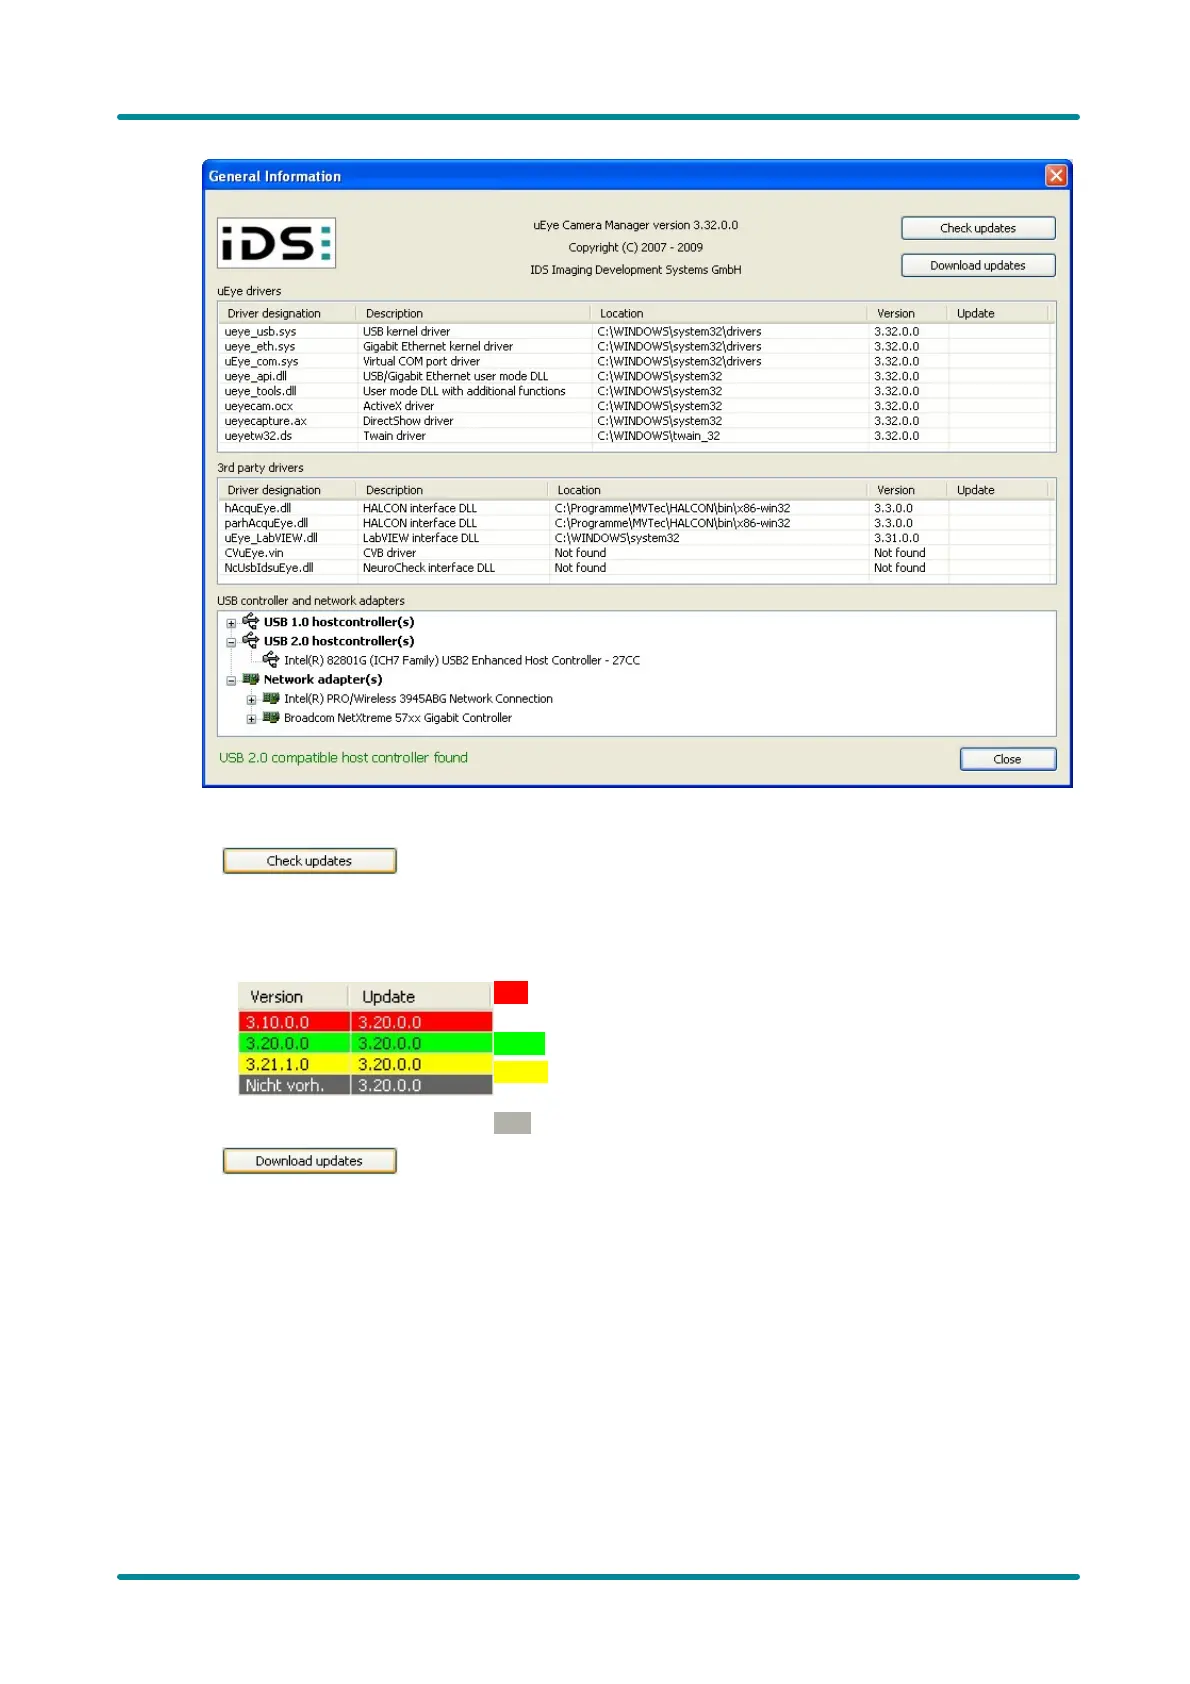Click the Check updates button shown below the dialog
This screenshot has height=1684, width=1190.
[309, 861]
